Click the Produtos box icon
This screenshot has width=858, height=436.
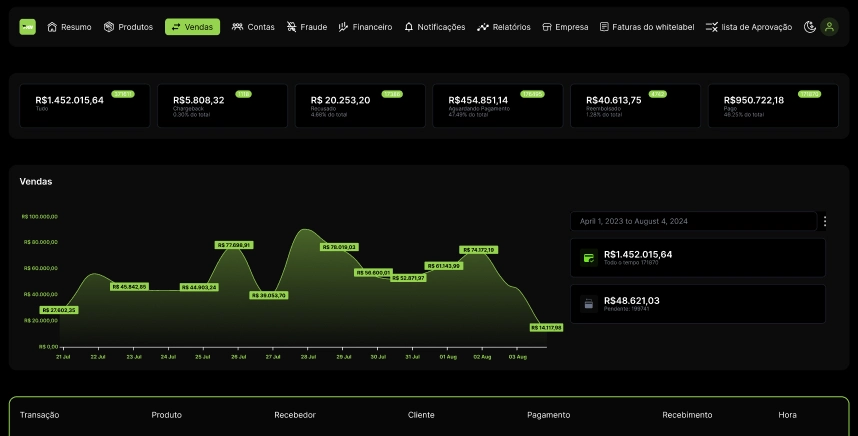click(109, 27)
